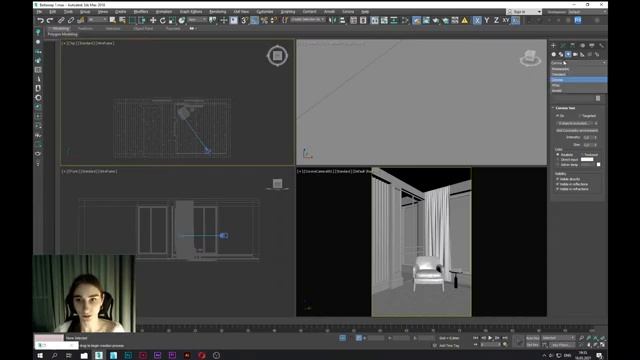Click the Set Key button
This screenshot has width=640, height=360.
pyautogui.click(x=532, y=345)
